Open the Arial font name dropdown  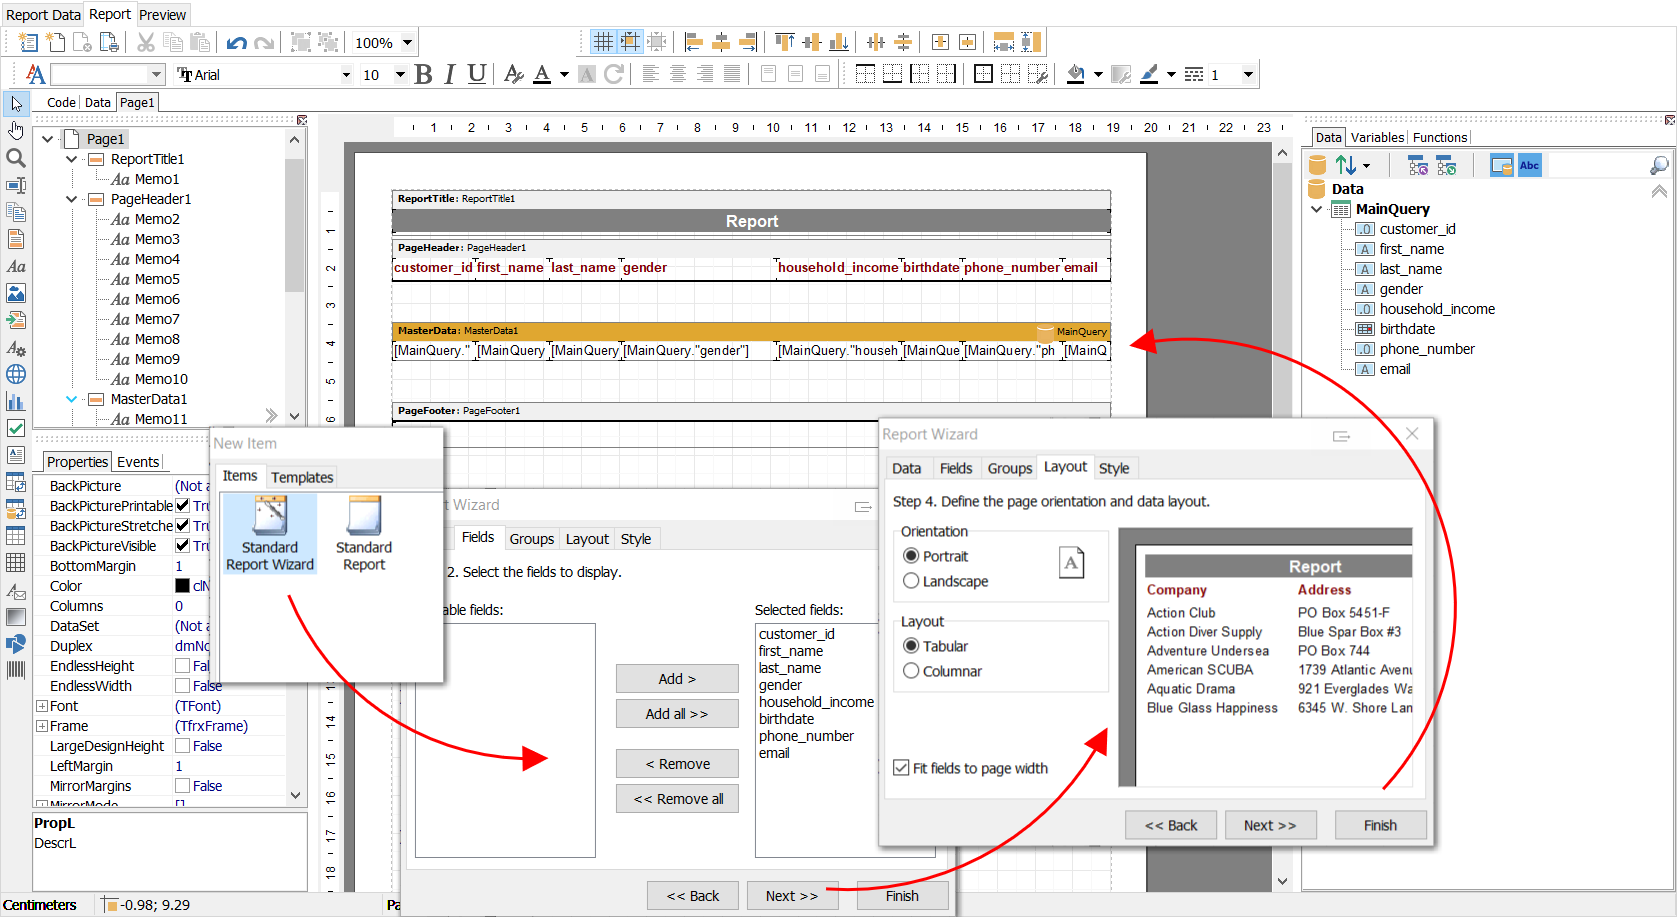click(x=346, y=75)
